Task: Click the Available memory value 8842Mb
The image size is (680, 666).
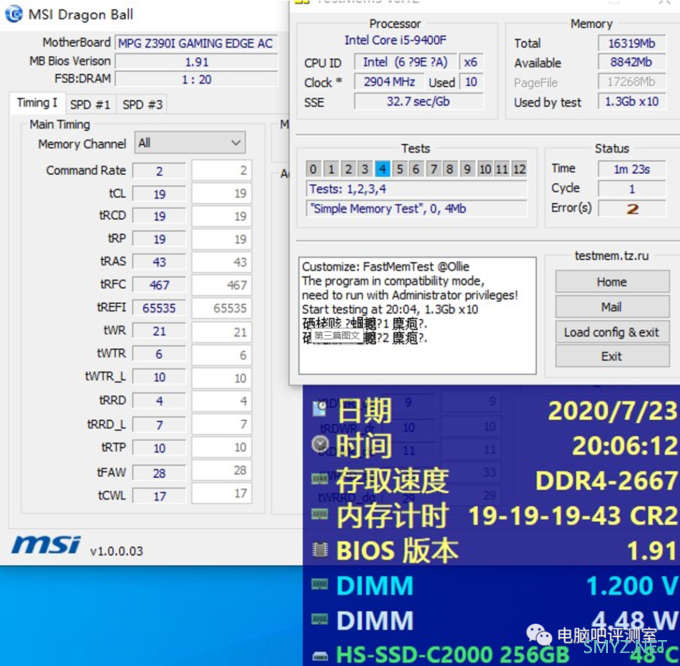Action: [632, 62]
